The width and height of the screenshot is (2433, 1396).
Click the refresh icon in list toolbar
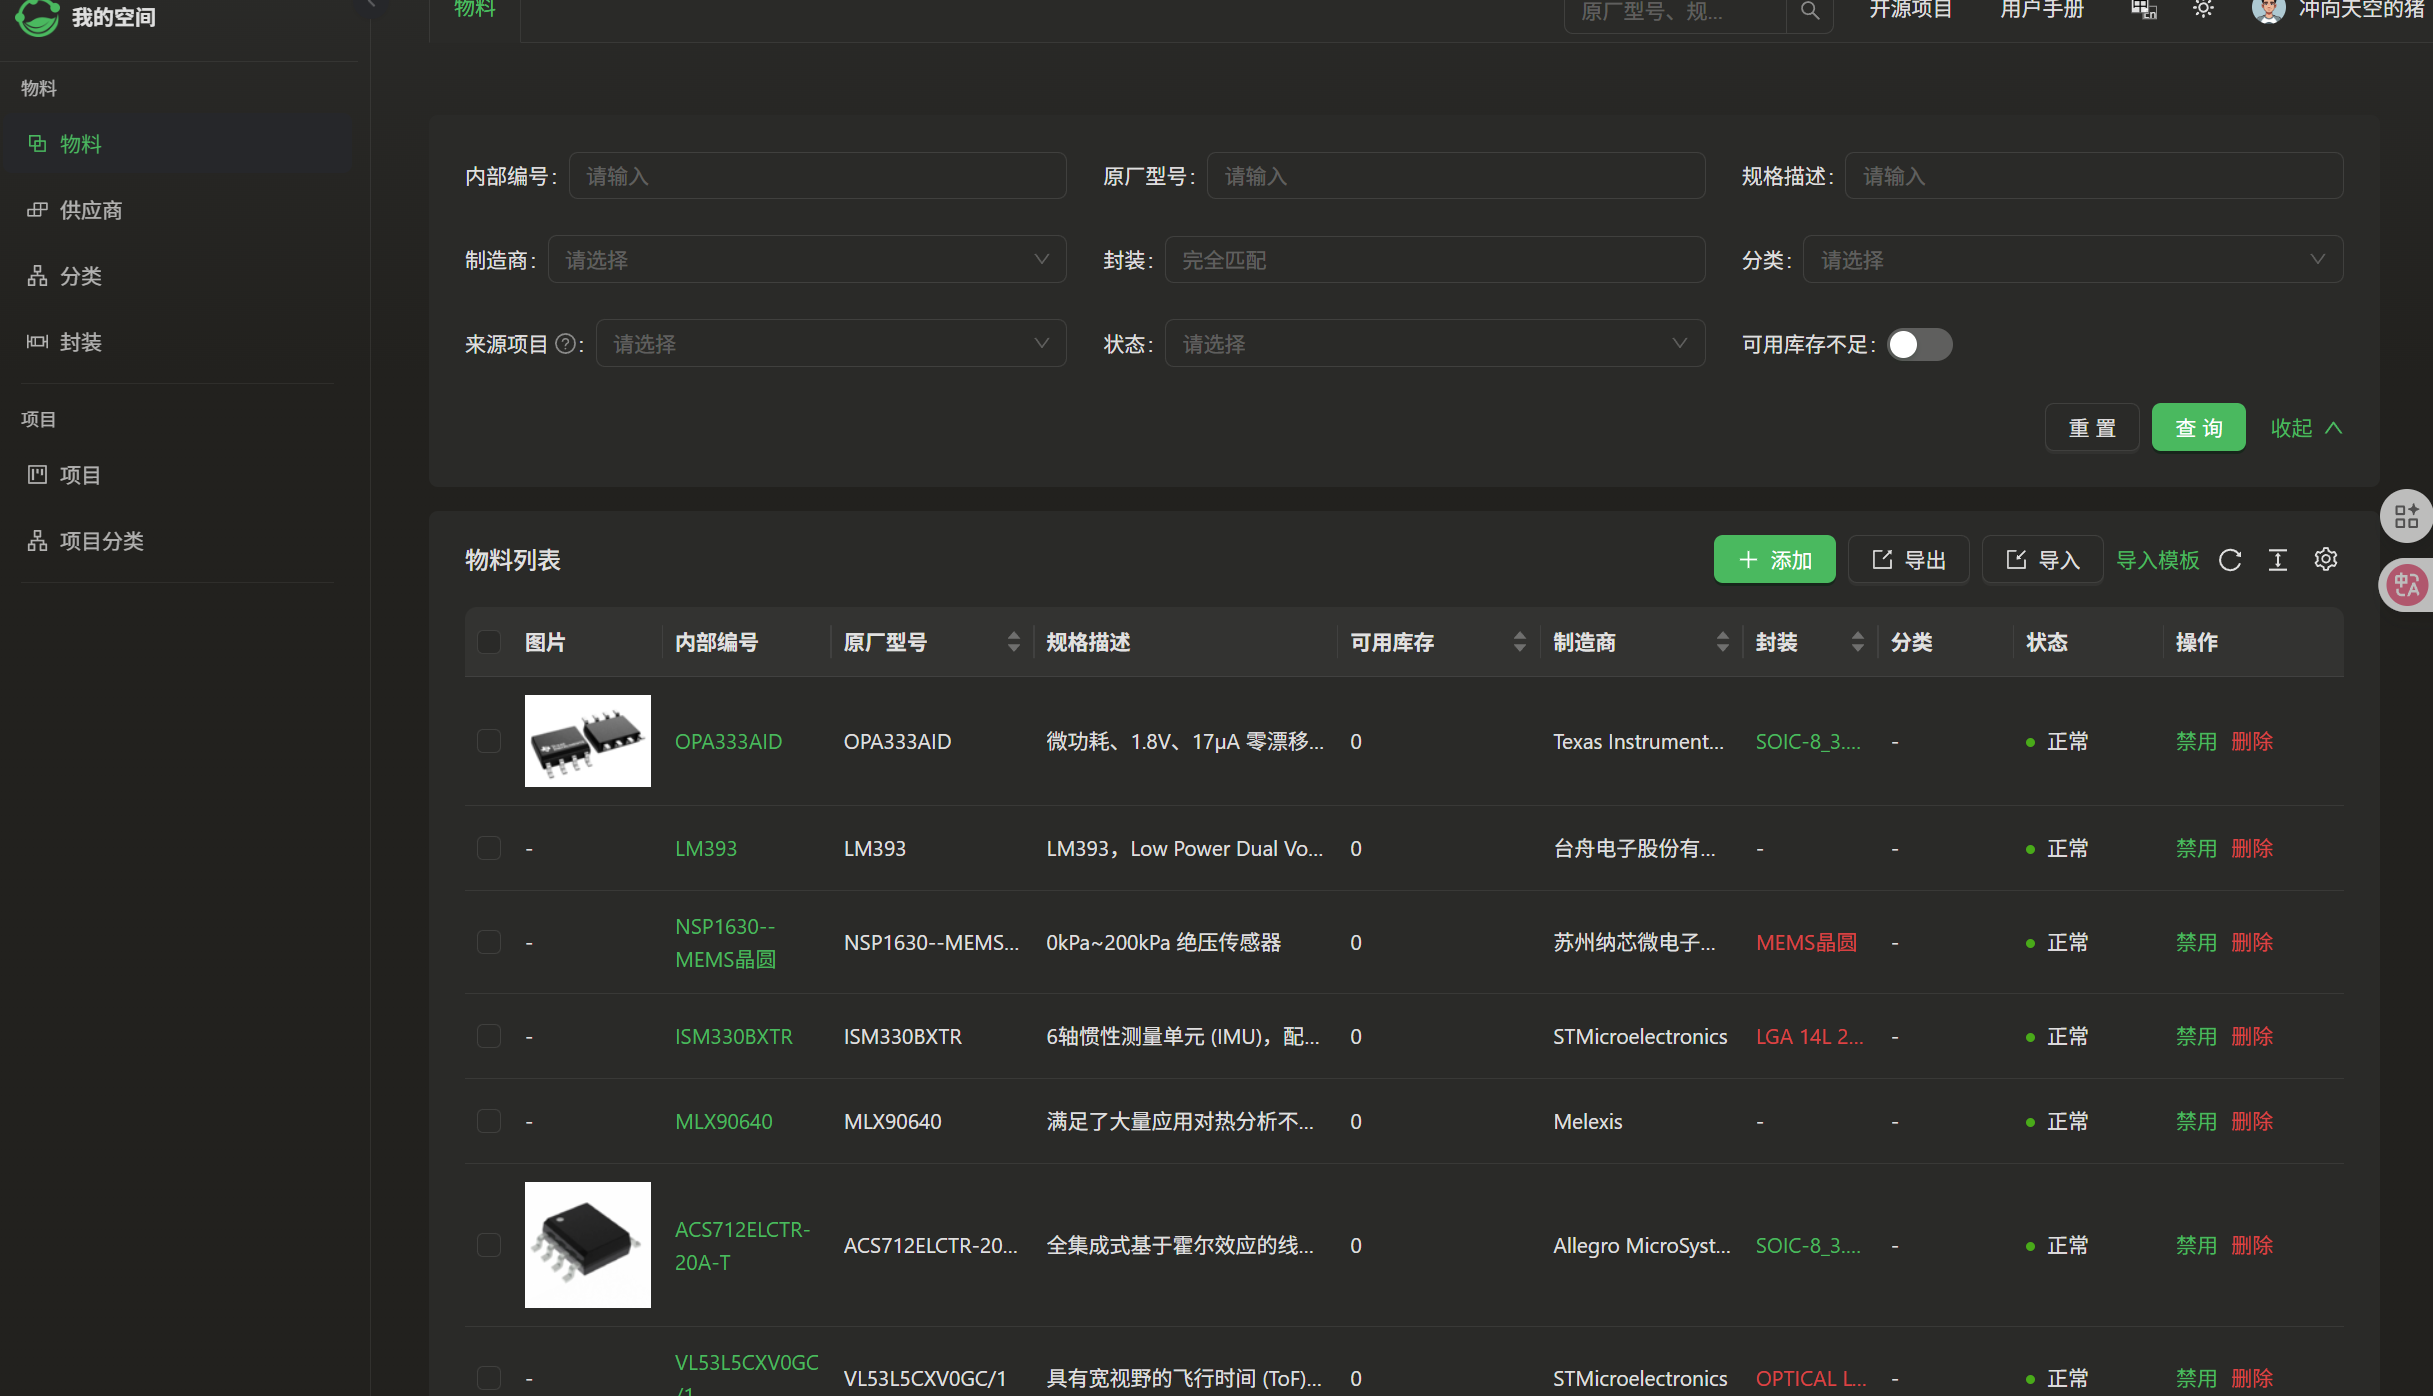[x=2230, y=560]
